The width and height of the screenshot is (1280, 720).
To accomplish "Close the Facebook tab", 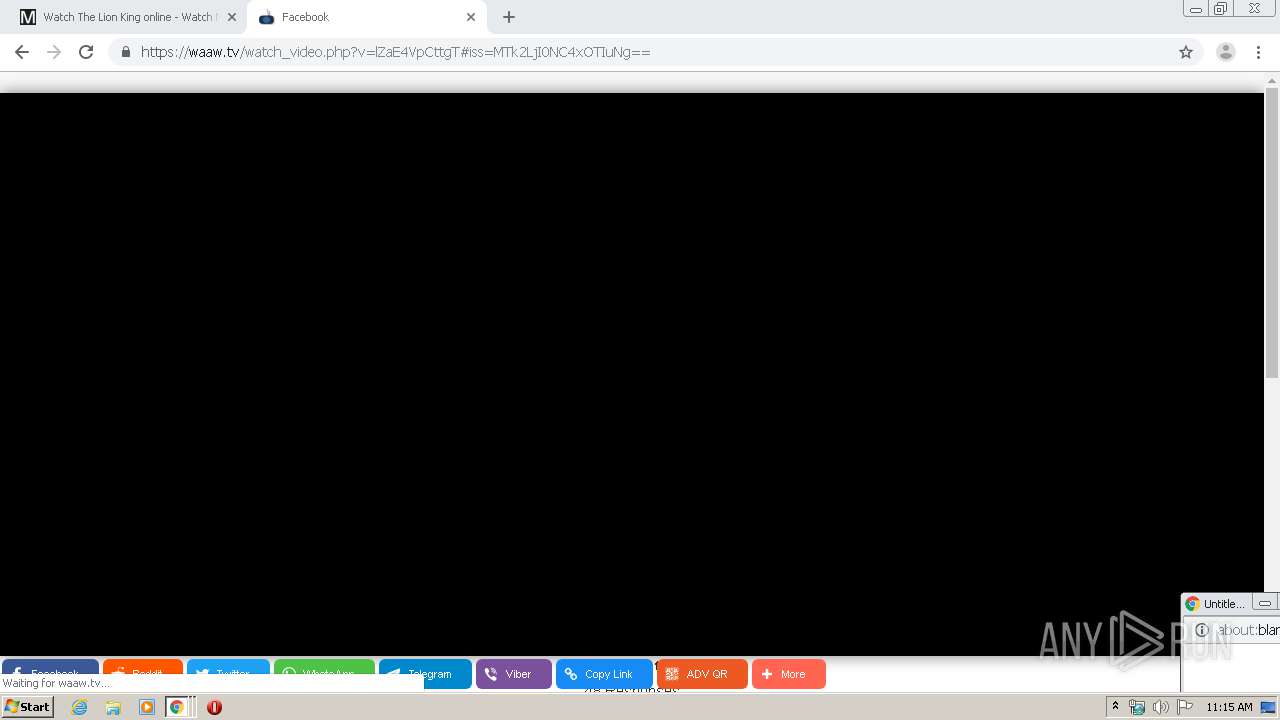I will coord(471,17).
